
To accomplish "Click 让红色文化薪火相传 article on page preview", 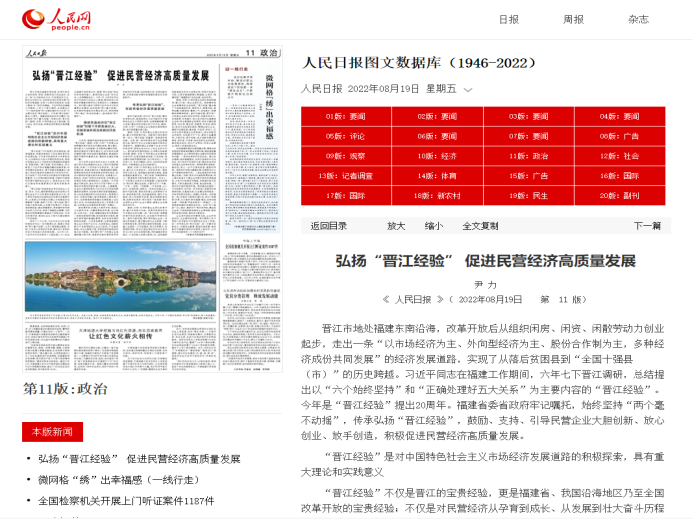I will [121, 336].
